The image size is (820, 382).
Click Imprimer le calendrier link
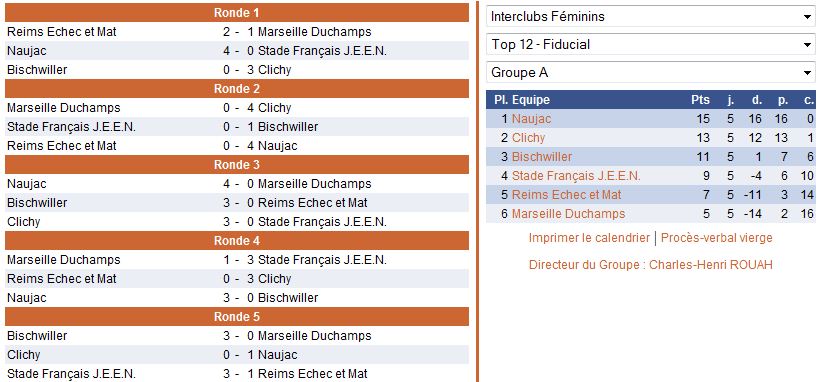pyautogui.click(x=589, y=238)
